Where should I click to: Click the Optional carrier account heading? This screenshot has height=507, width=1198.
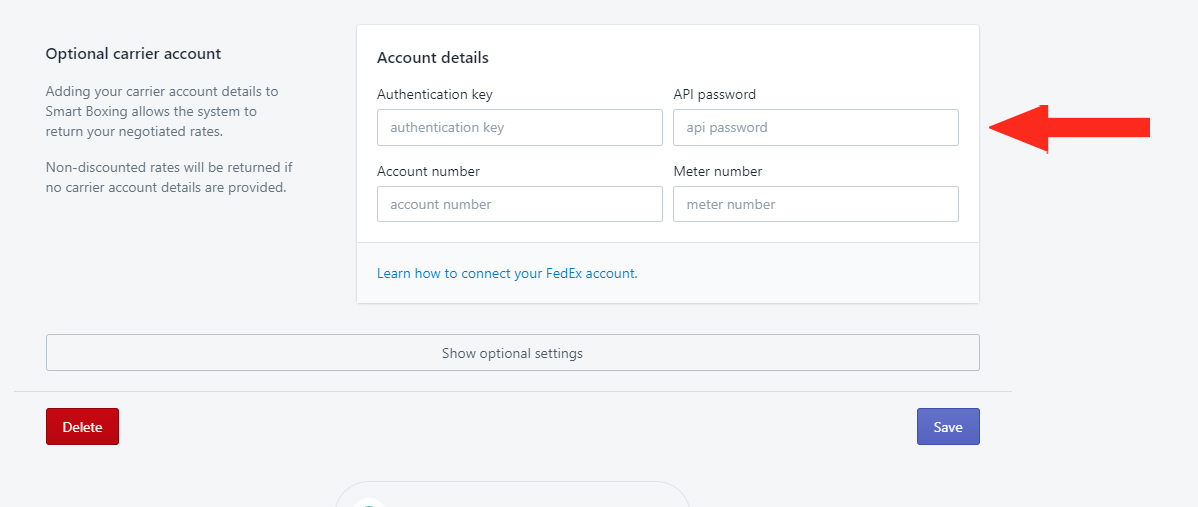133,54
